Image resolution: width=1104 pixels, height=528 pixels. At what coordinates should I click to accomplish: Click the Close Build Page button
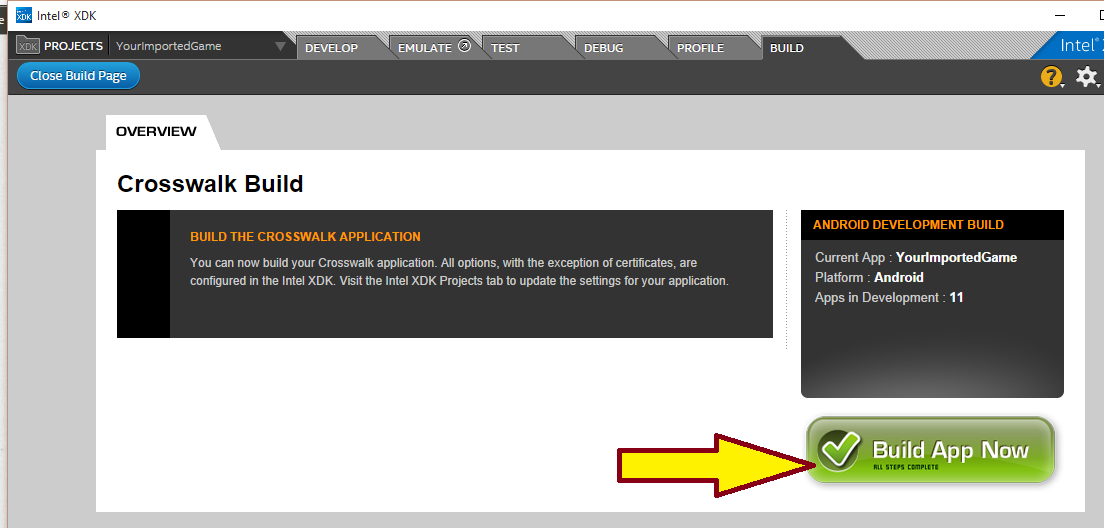click(x=78, y=76)
